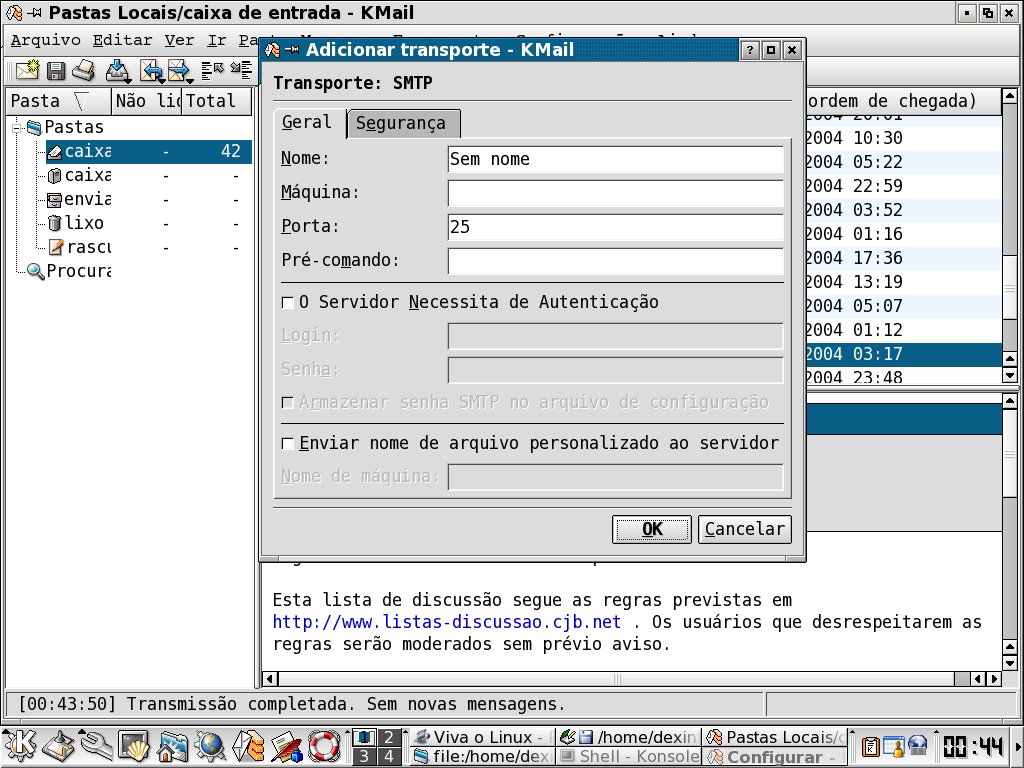Tick 'Enviar nome de arquivo personalizado' checkbox

click(287, 443)
